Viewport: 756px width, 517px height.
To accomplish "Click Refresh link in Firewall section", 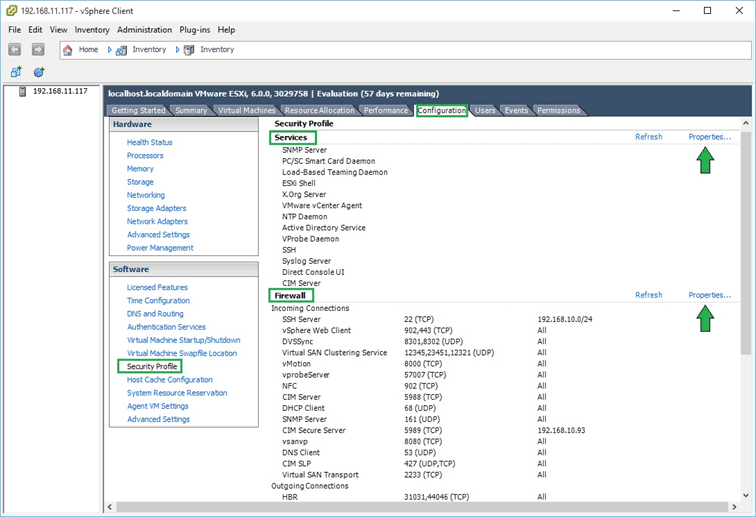I will [x=648, y=295].
